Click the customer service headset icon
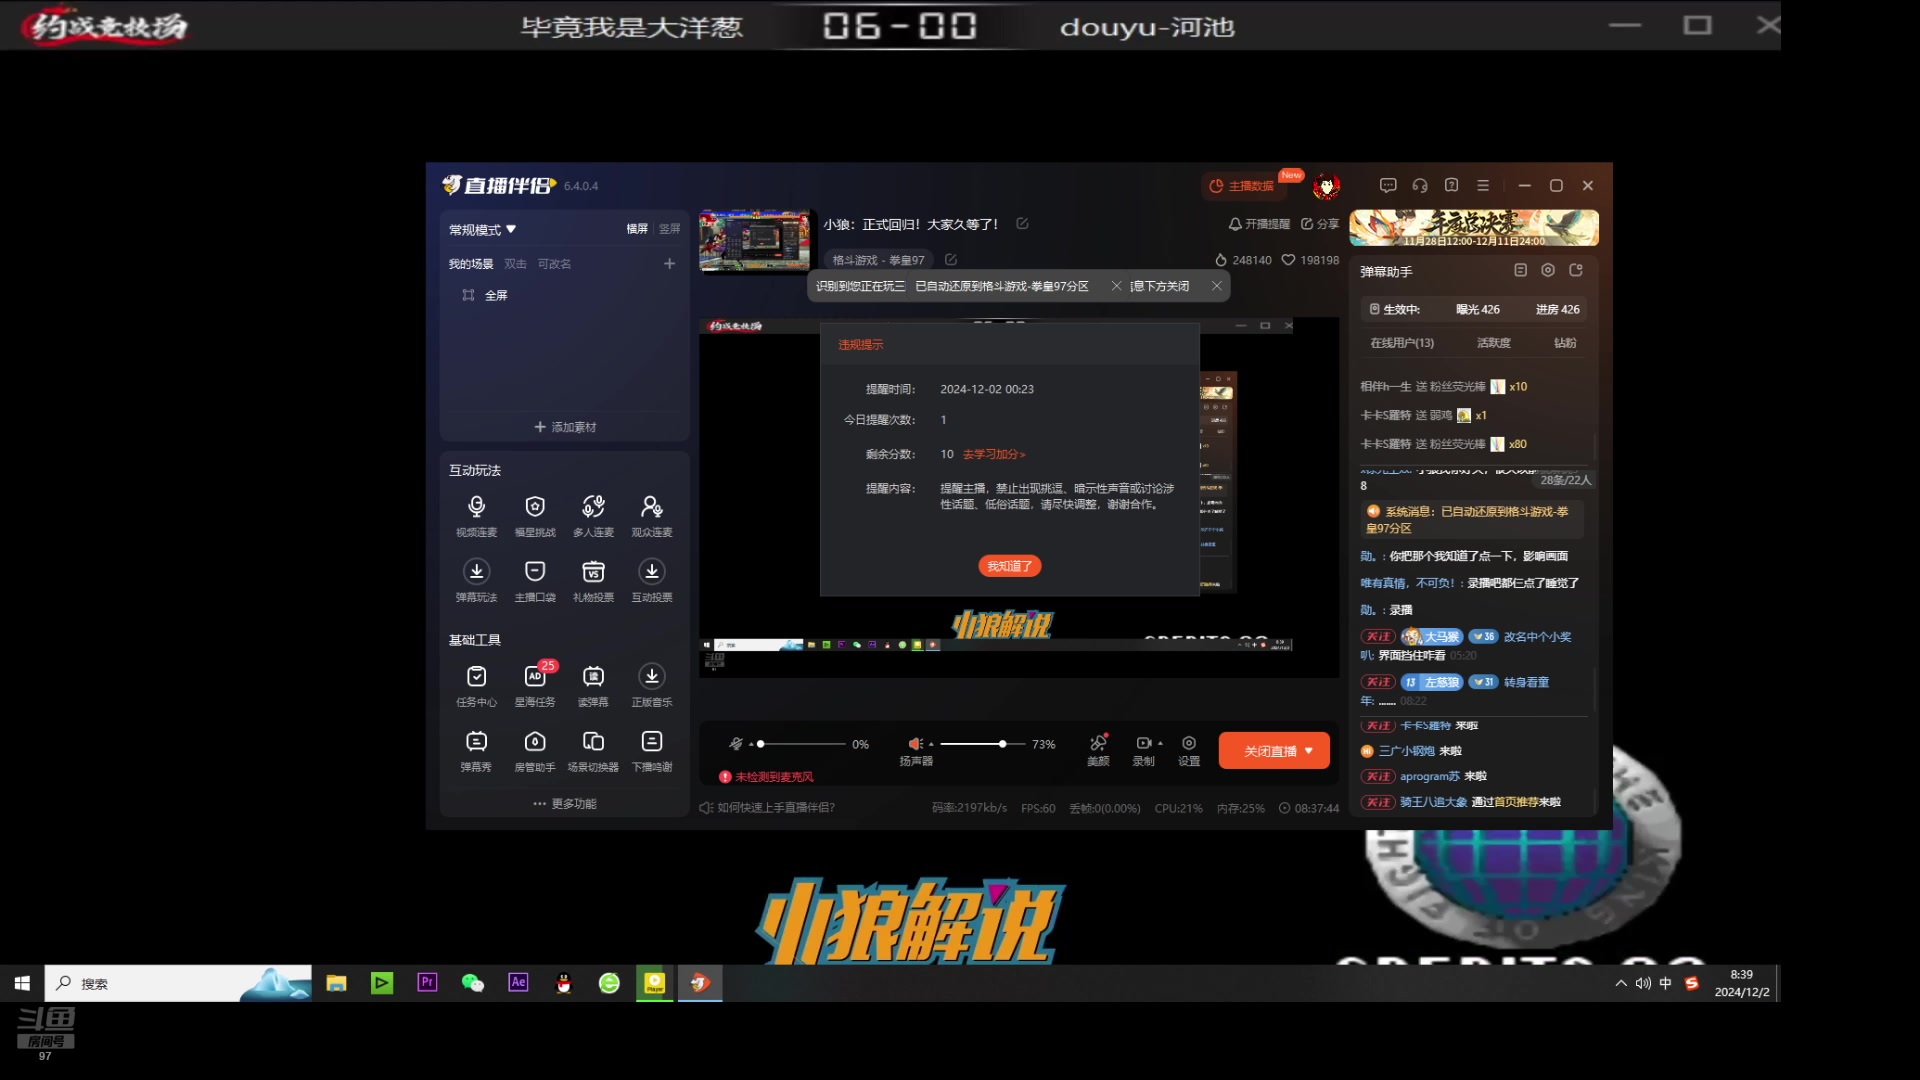Viewport: 1920px width, 1080px height. point(1420,185)
